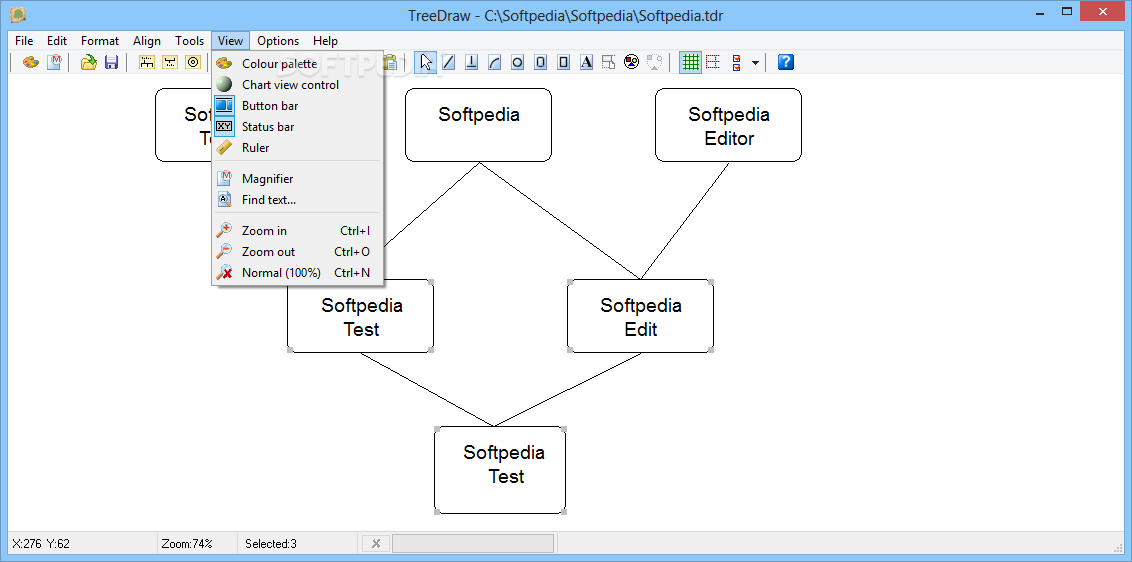The width and height of the screenshot is (1132, 562).
Task: Choose Magnifier in the View menu
Action: click(x=297, y=178)
